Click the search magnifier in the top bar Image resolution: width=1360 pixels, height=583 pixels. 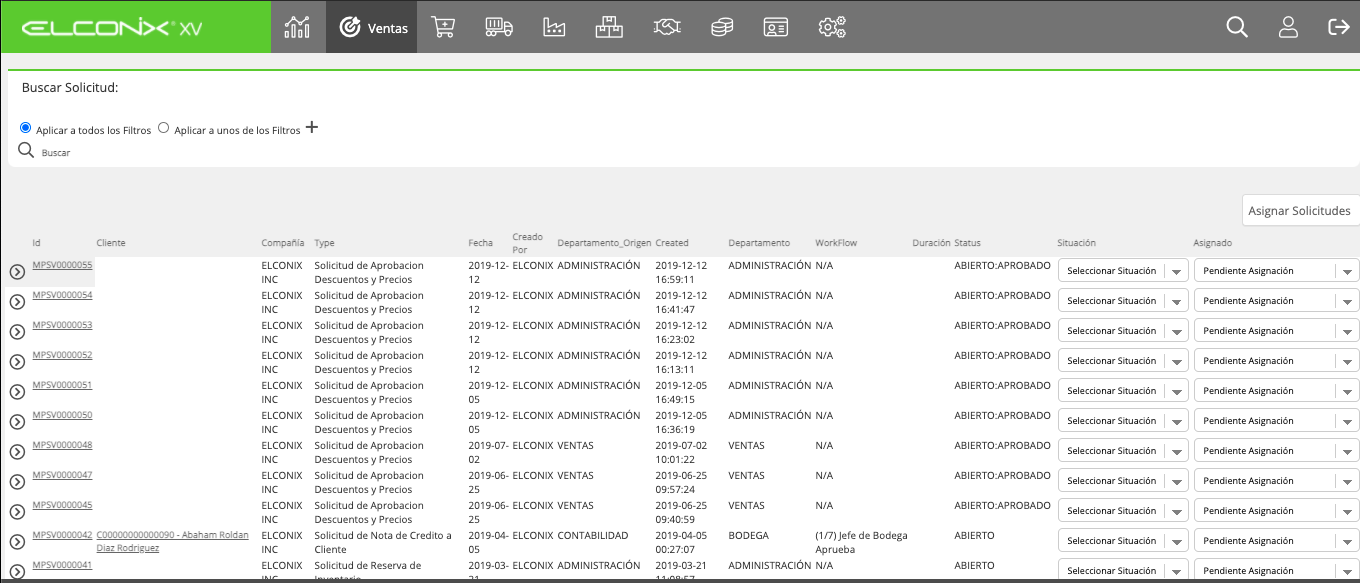point(1237,27)
